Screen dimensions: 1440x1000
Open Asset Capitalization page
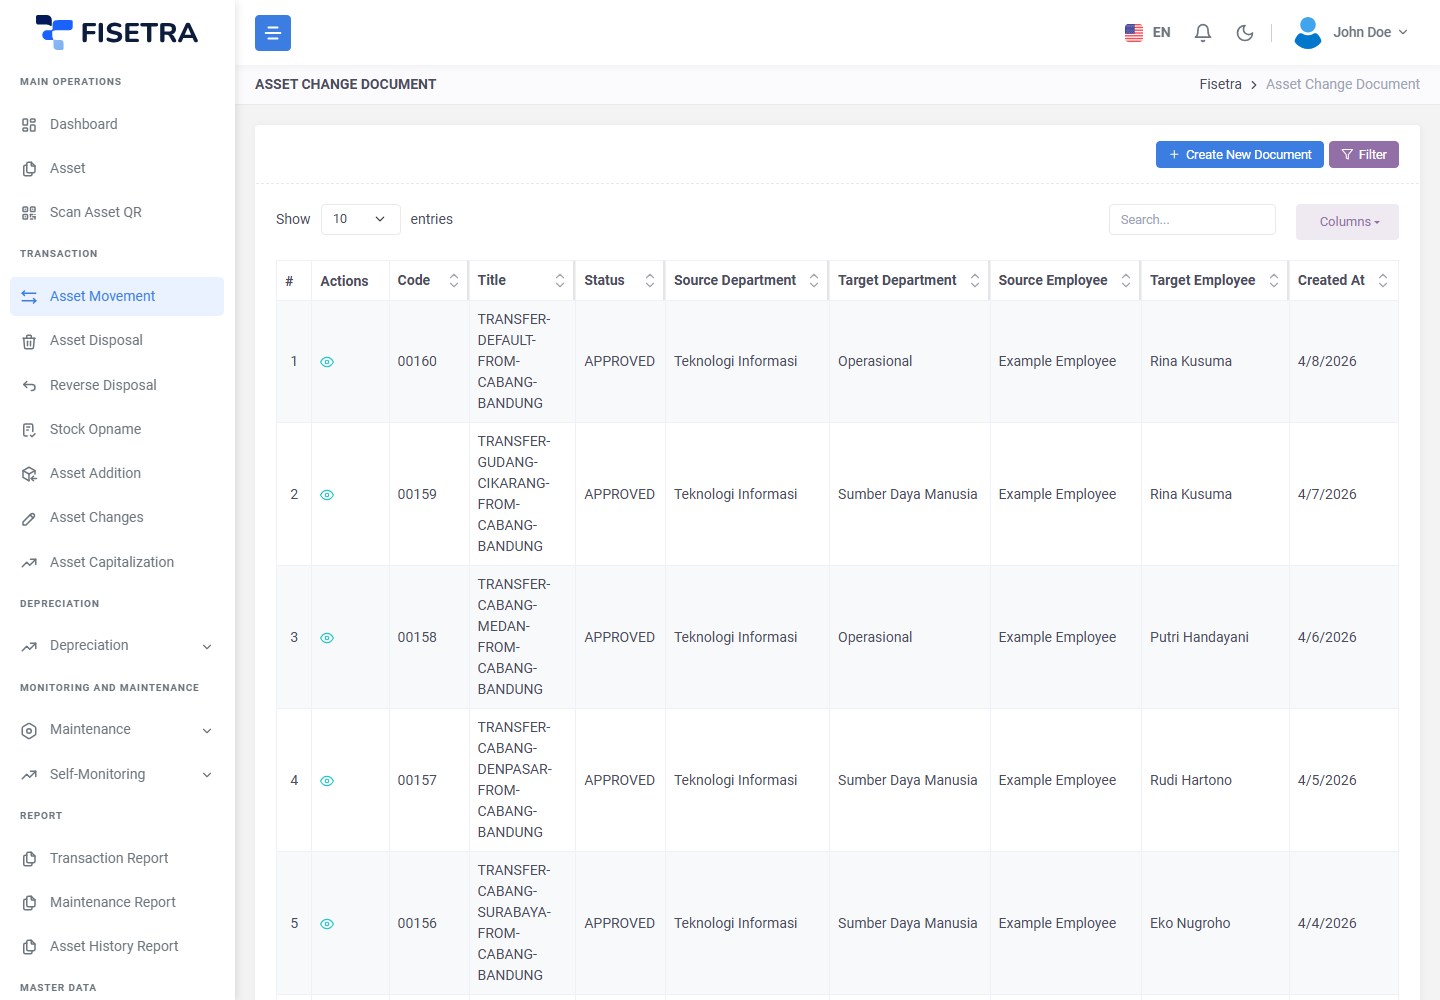(x=117, y=562)
